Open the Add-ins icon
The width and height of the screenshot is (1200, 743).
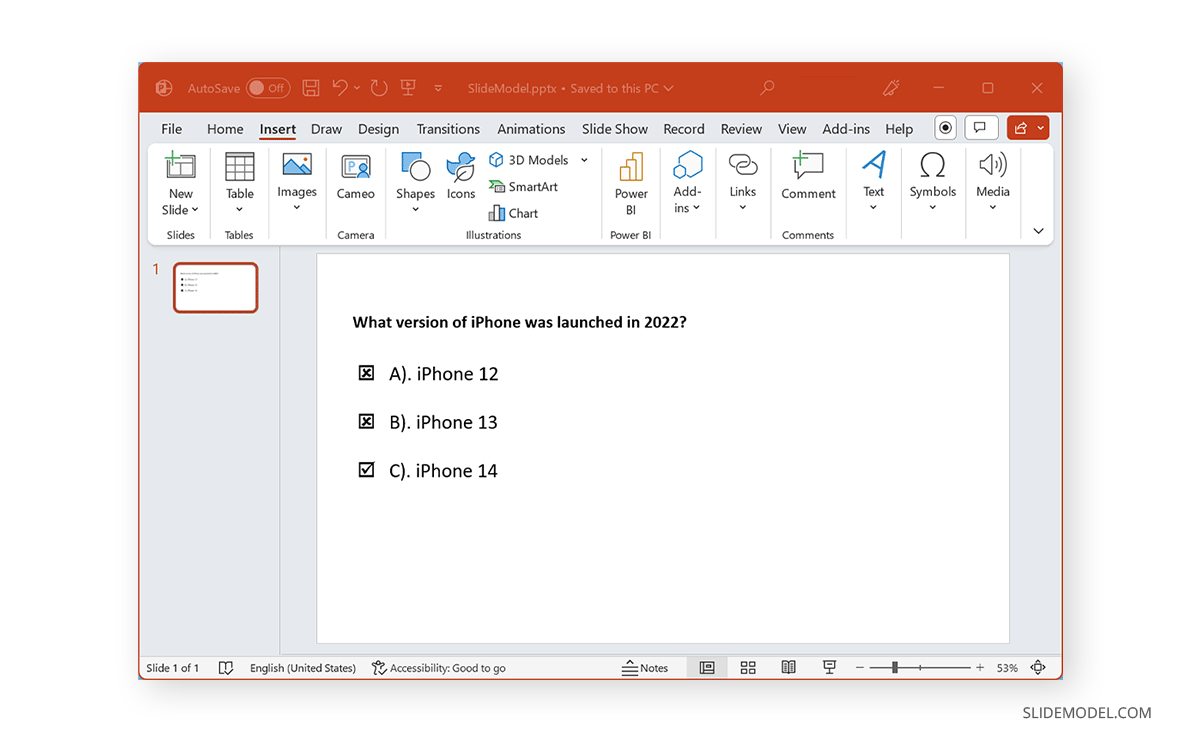click(x=688, y=165)
